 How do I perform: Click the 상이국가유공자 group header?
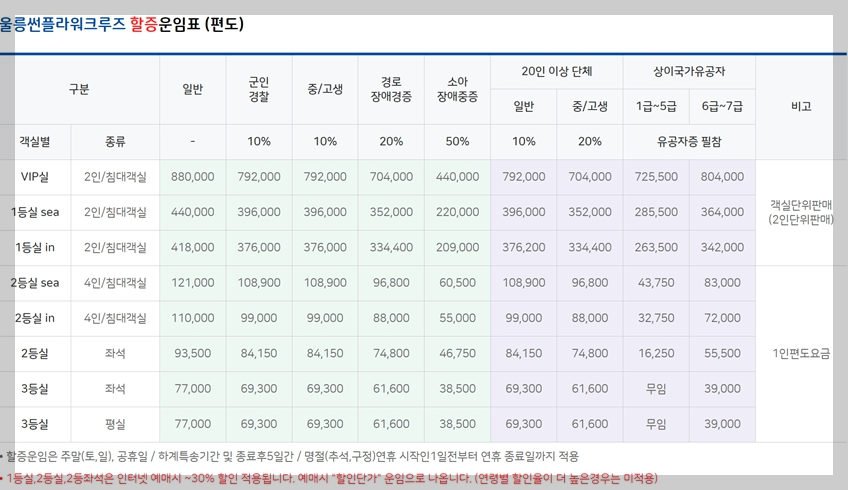coord(689,71)
